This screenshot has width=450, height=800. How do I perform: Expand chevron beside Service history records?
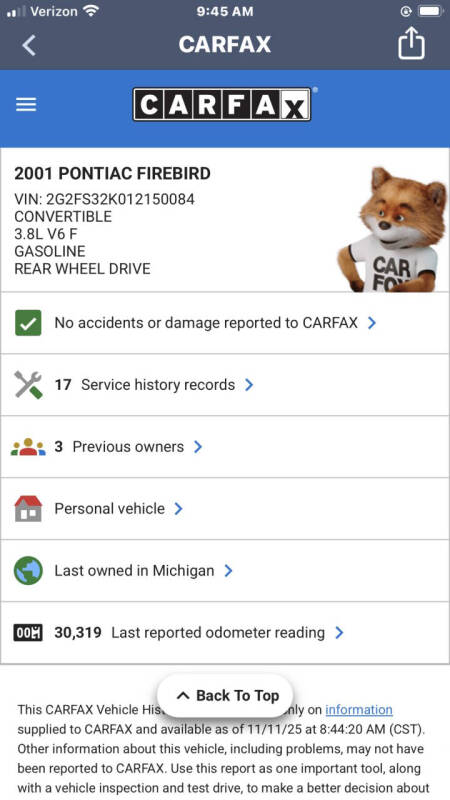249,385
